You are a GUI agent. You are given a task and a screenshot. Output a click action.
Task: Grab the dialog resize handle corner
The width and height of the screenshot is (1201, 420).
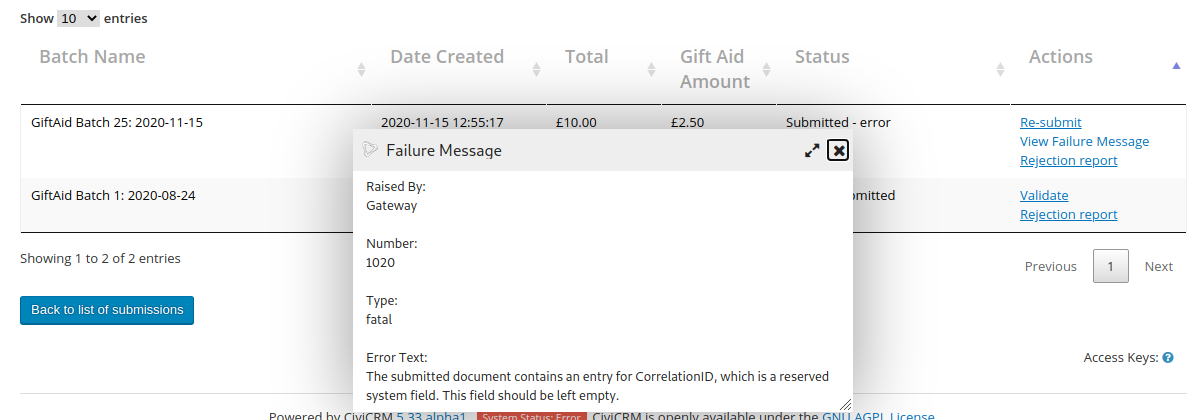pos(846,403)
